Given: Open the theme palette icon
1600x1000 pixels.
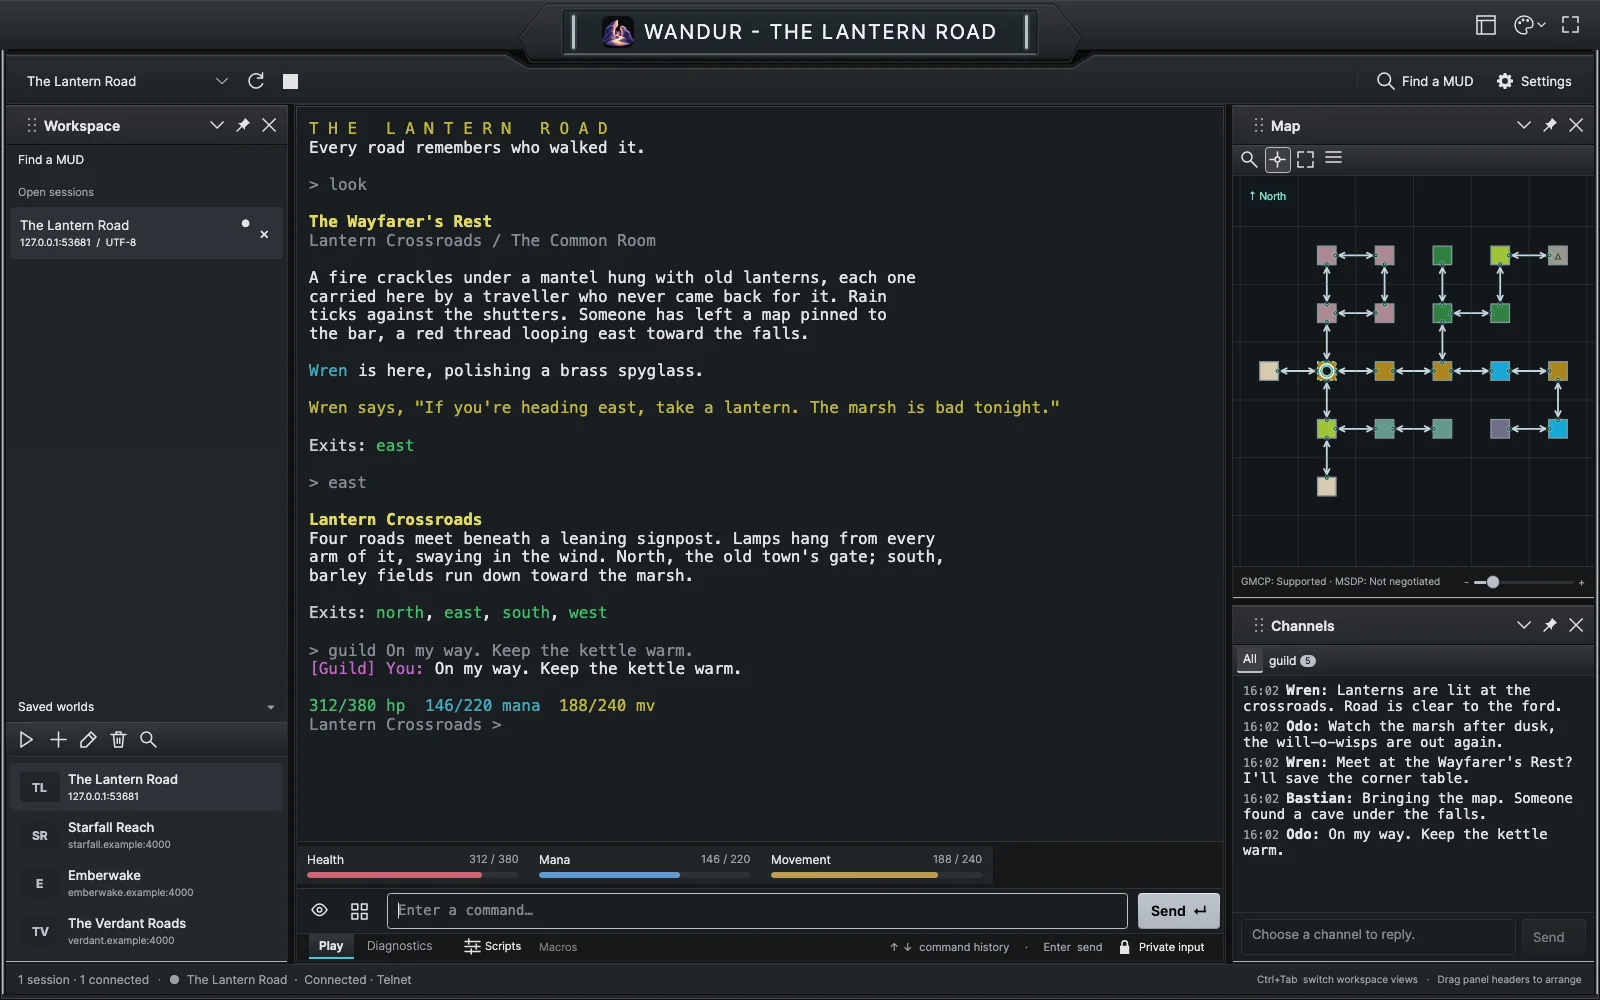Looking at the screenshot, I should click(1523, 25).
